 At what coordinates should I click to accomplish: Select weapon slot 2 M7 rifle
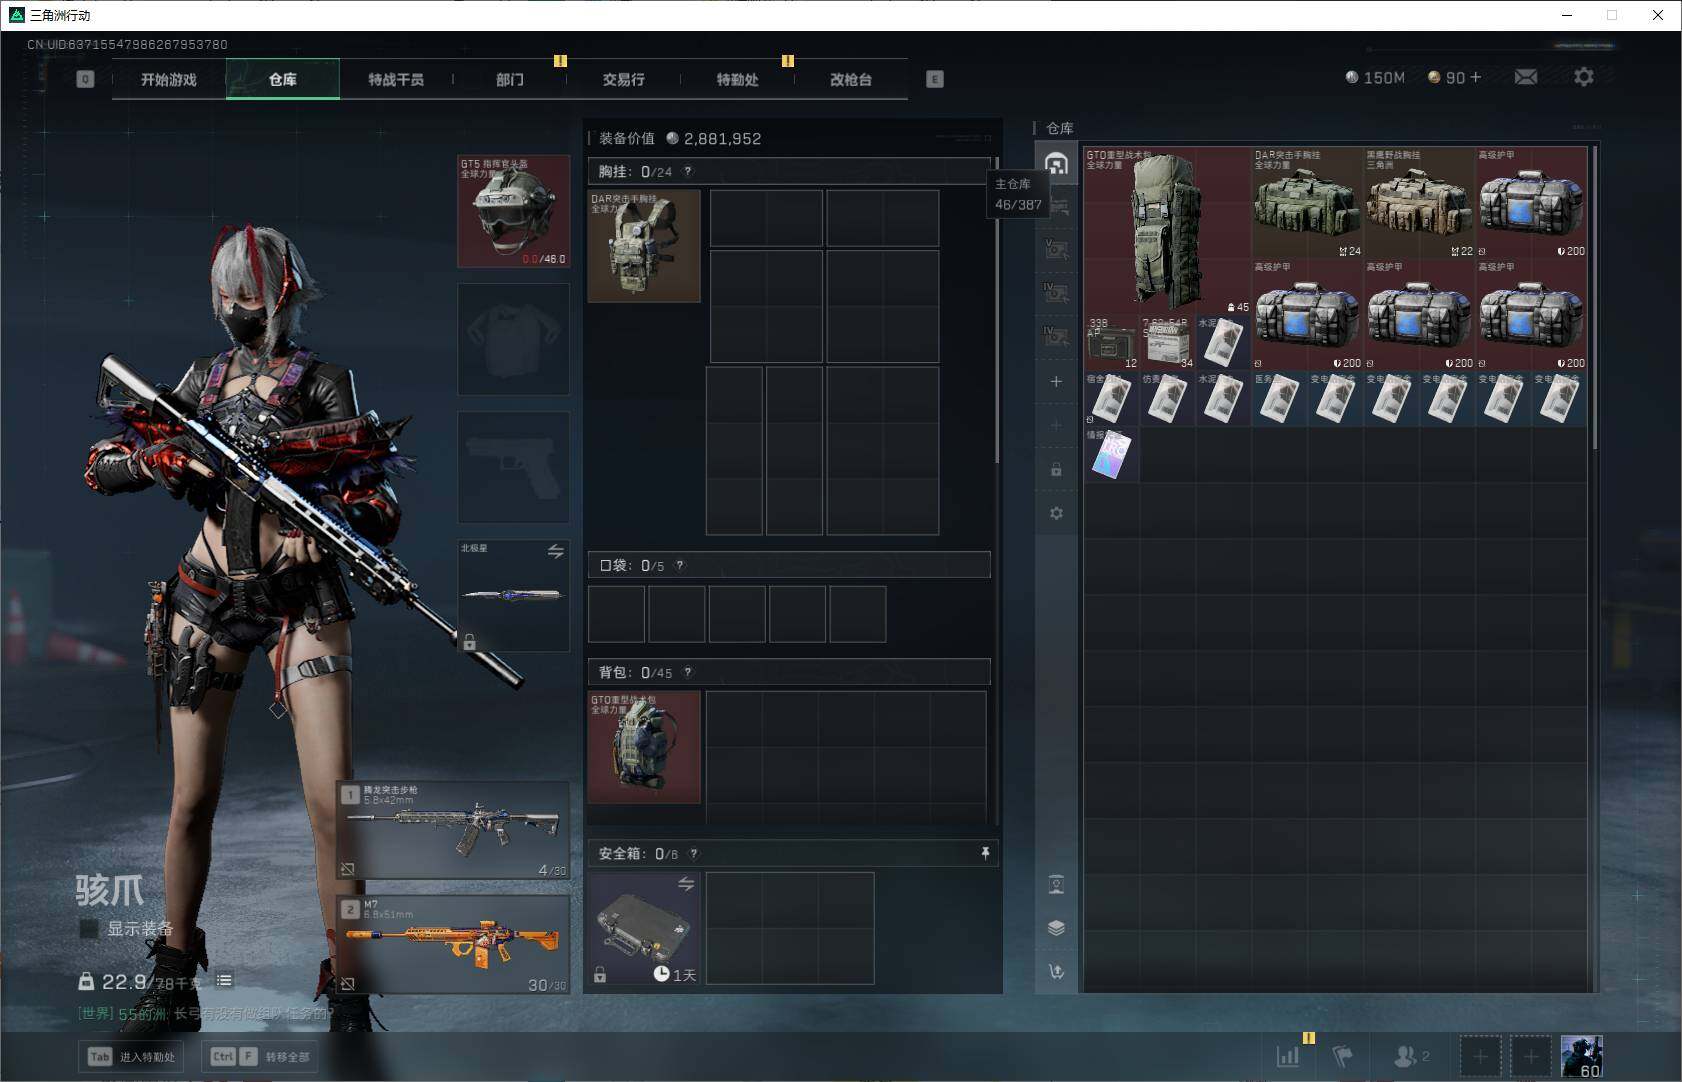453,944
